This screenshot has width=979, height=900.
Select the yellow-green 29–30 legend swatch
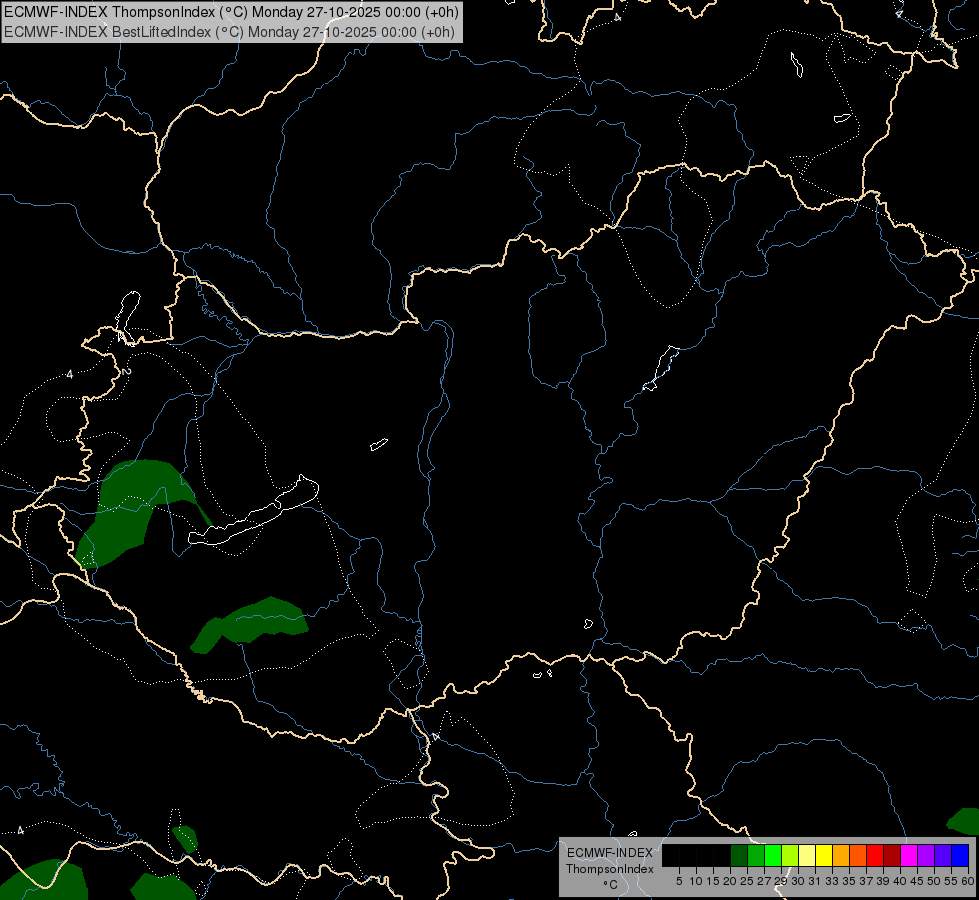(x=790, y=855)
